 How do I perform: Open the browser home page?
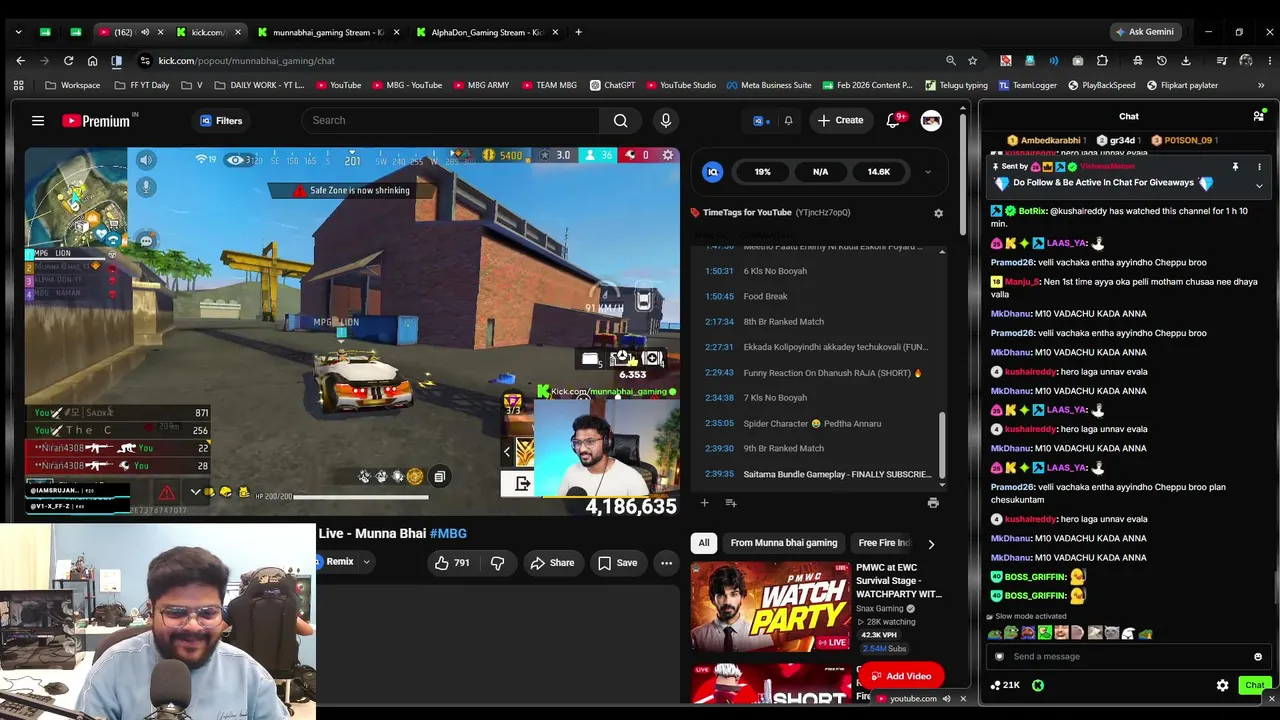point(92,61)
